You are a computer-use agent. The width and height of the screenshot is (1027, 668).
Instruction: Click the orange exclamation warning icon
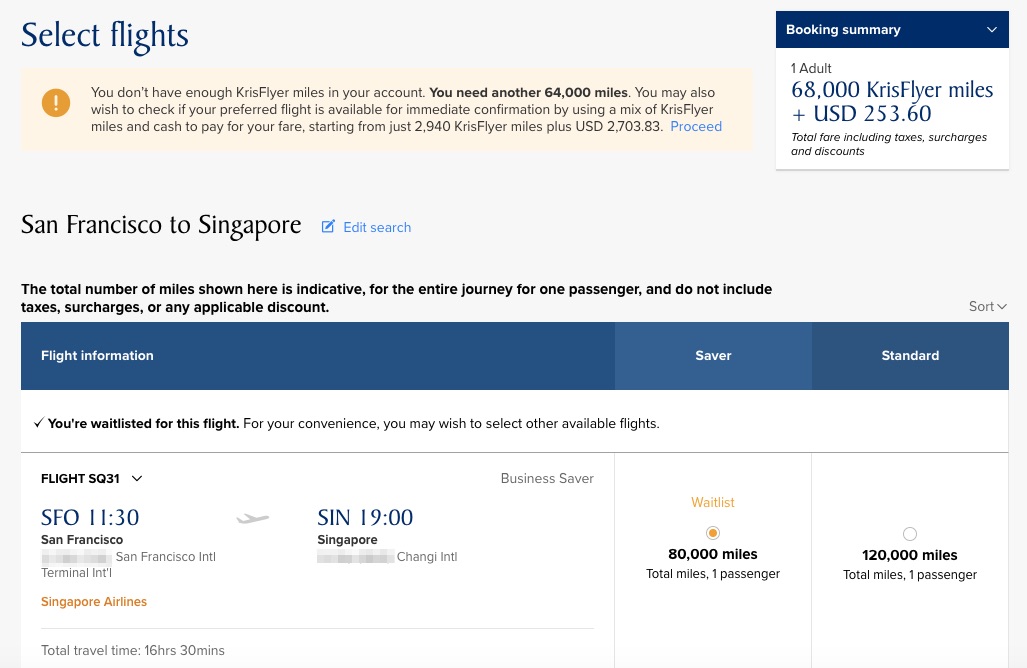56,103
